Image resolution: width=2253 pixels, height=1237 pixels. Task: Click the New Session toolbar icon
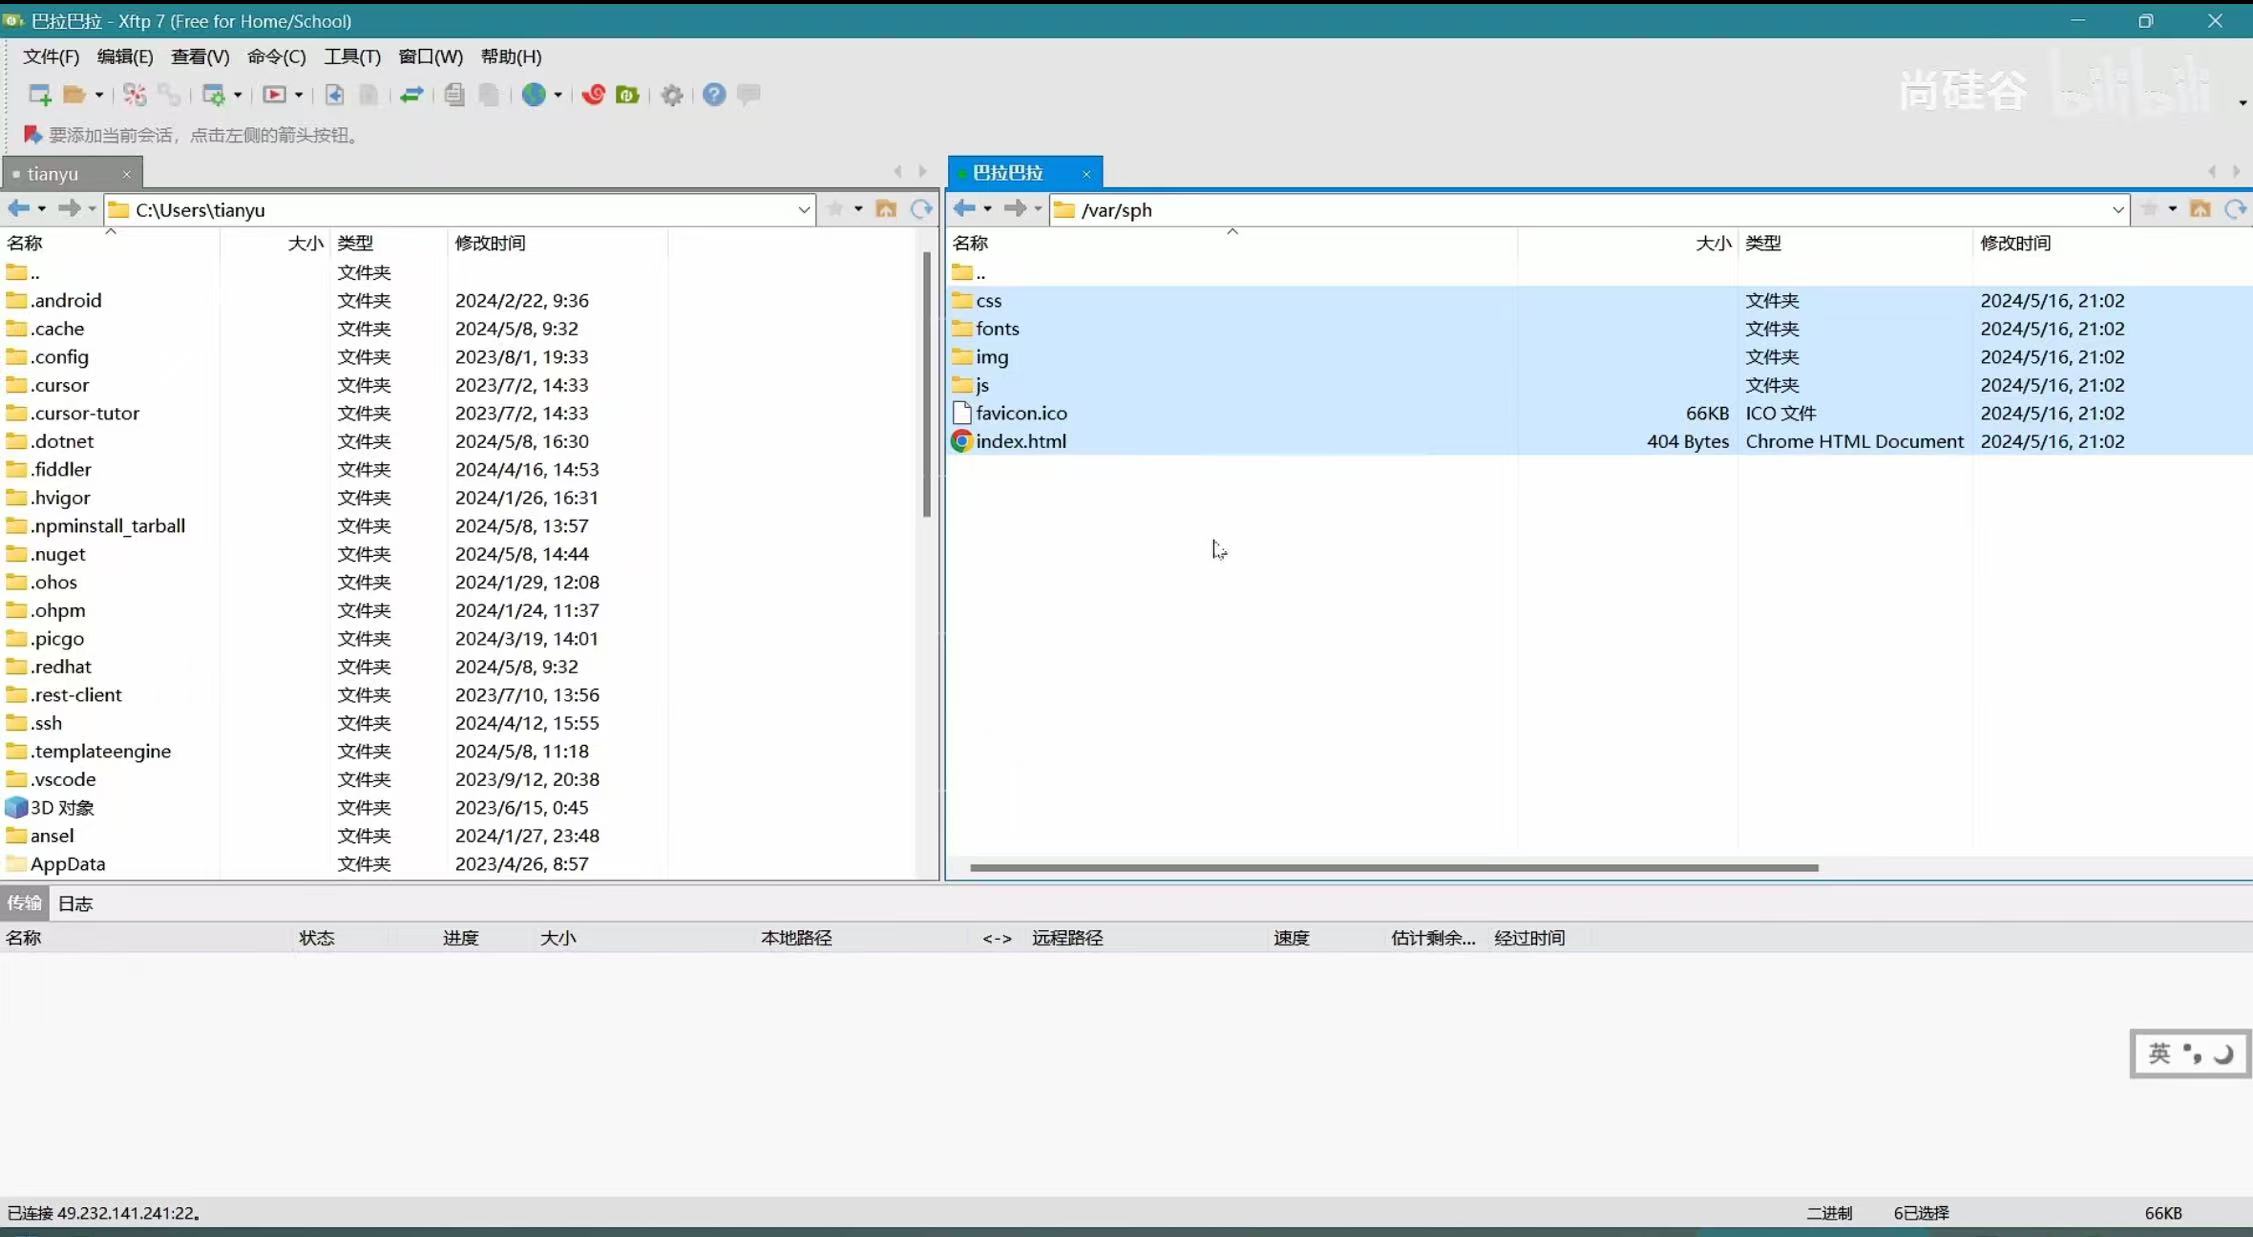coord(39,94)
